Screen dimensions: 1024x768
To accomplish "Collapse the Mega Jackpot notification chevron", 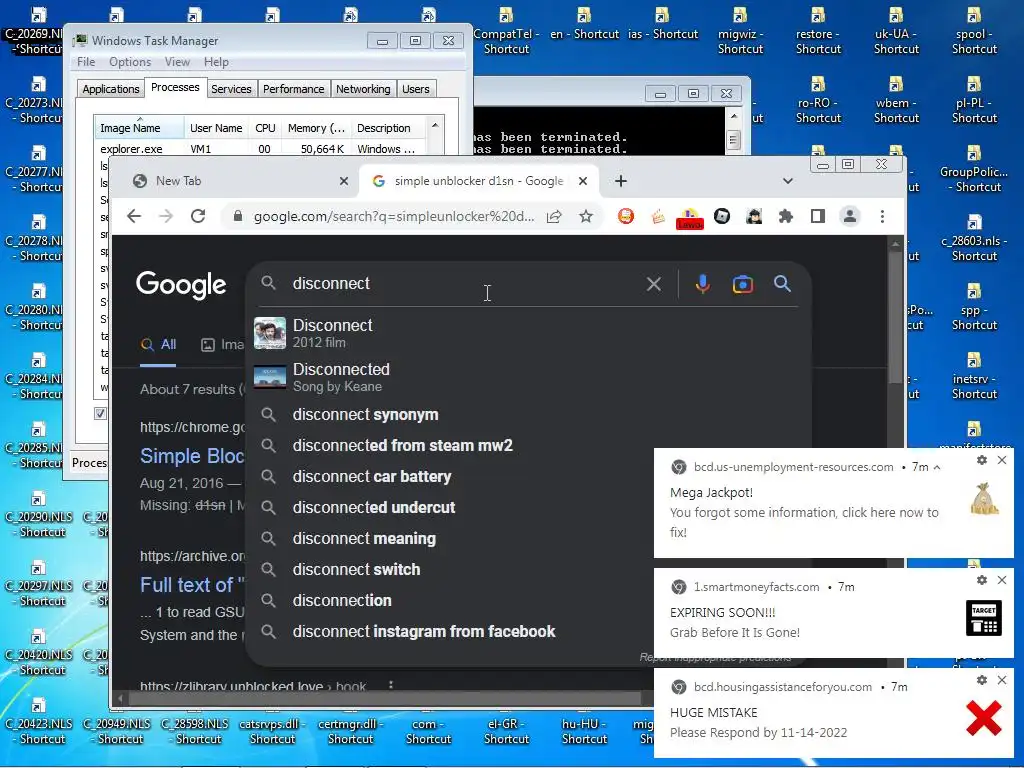I will pos(937,467).
